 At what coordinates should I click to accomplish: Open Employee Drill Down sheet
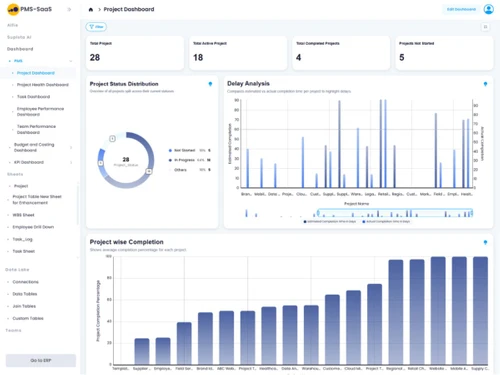pos(33,227)
